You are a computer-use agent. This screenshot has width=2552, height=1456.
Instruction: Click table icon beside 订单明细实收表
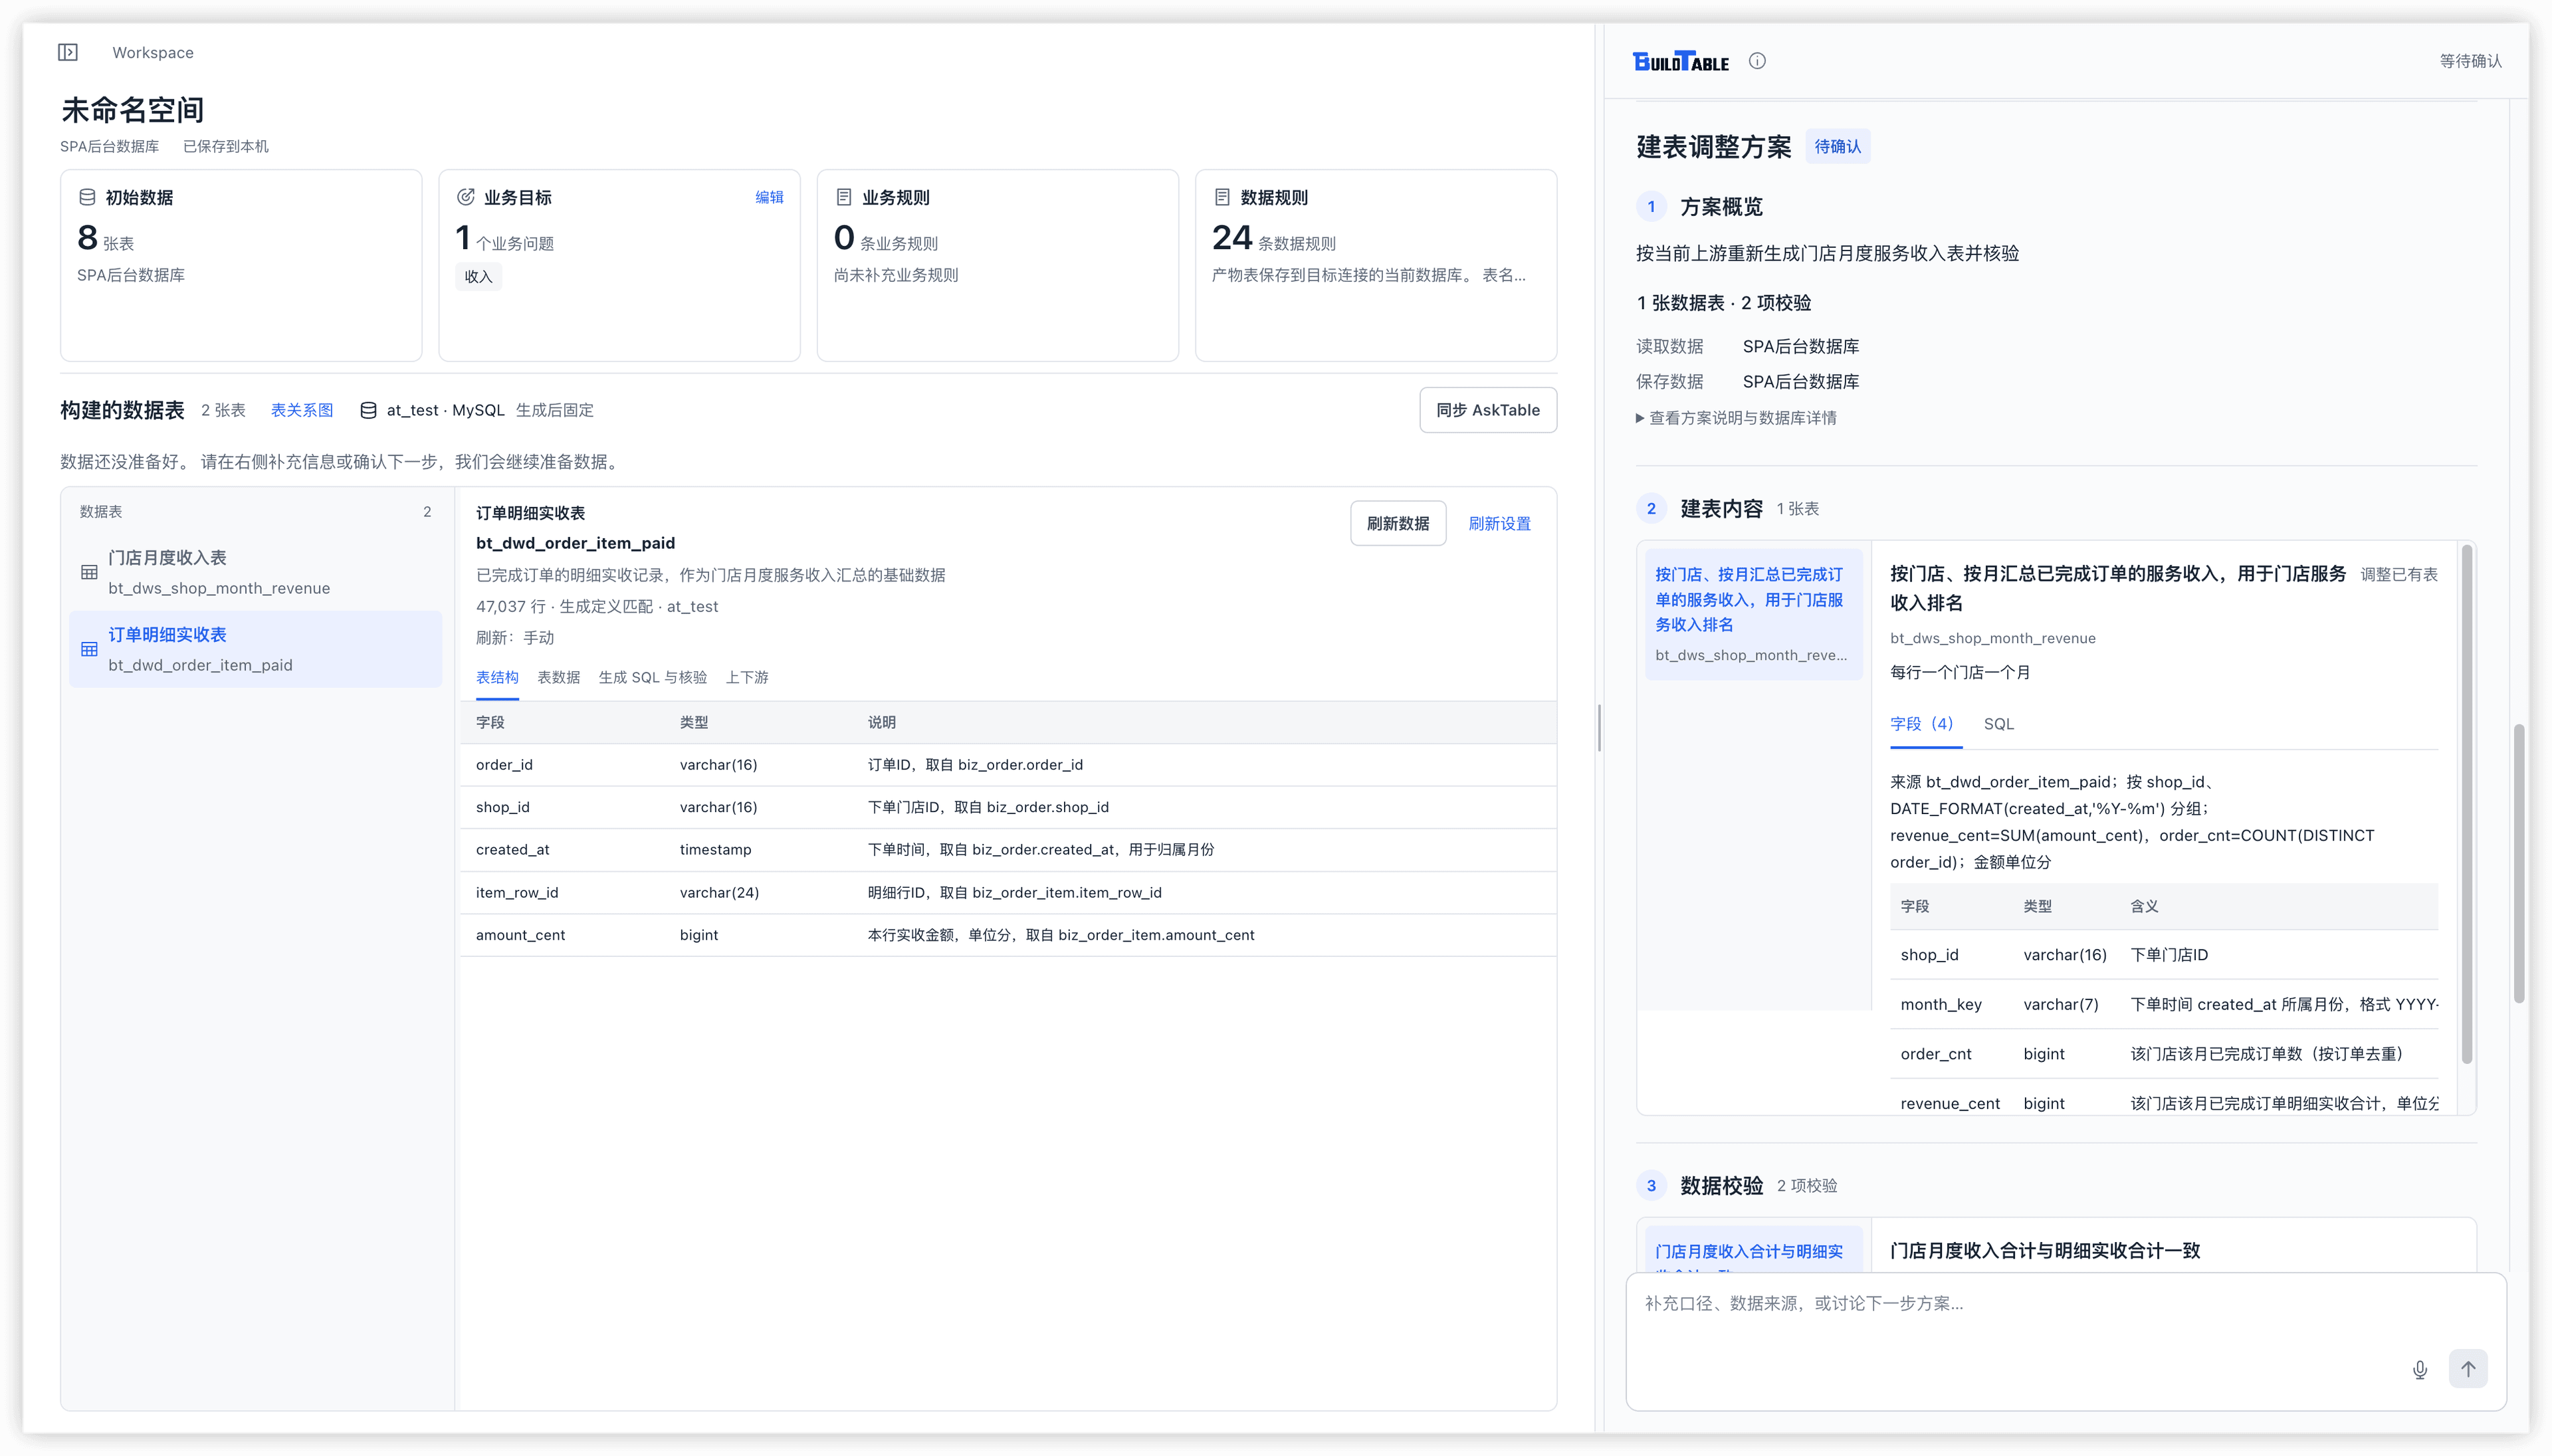pyautogui.click(x=89, y=649)
